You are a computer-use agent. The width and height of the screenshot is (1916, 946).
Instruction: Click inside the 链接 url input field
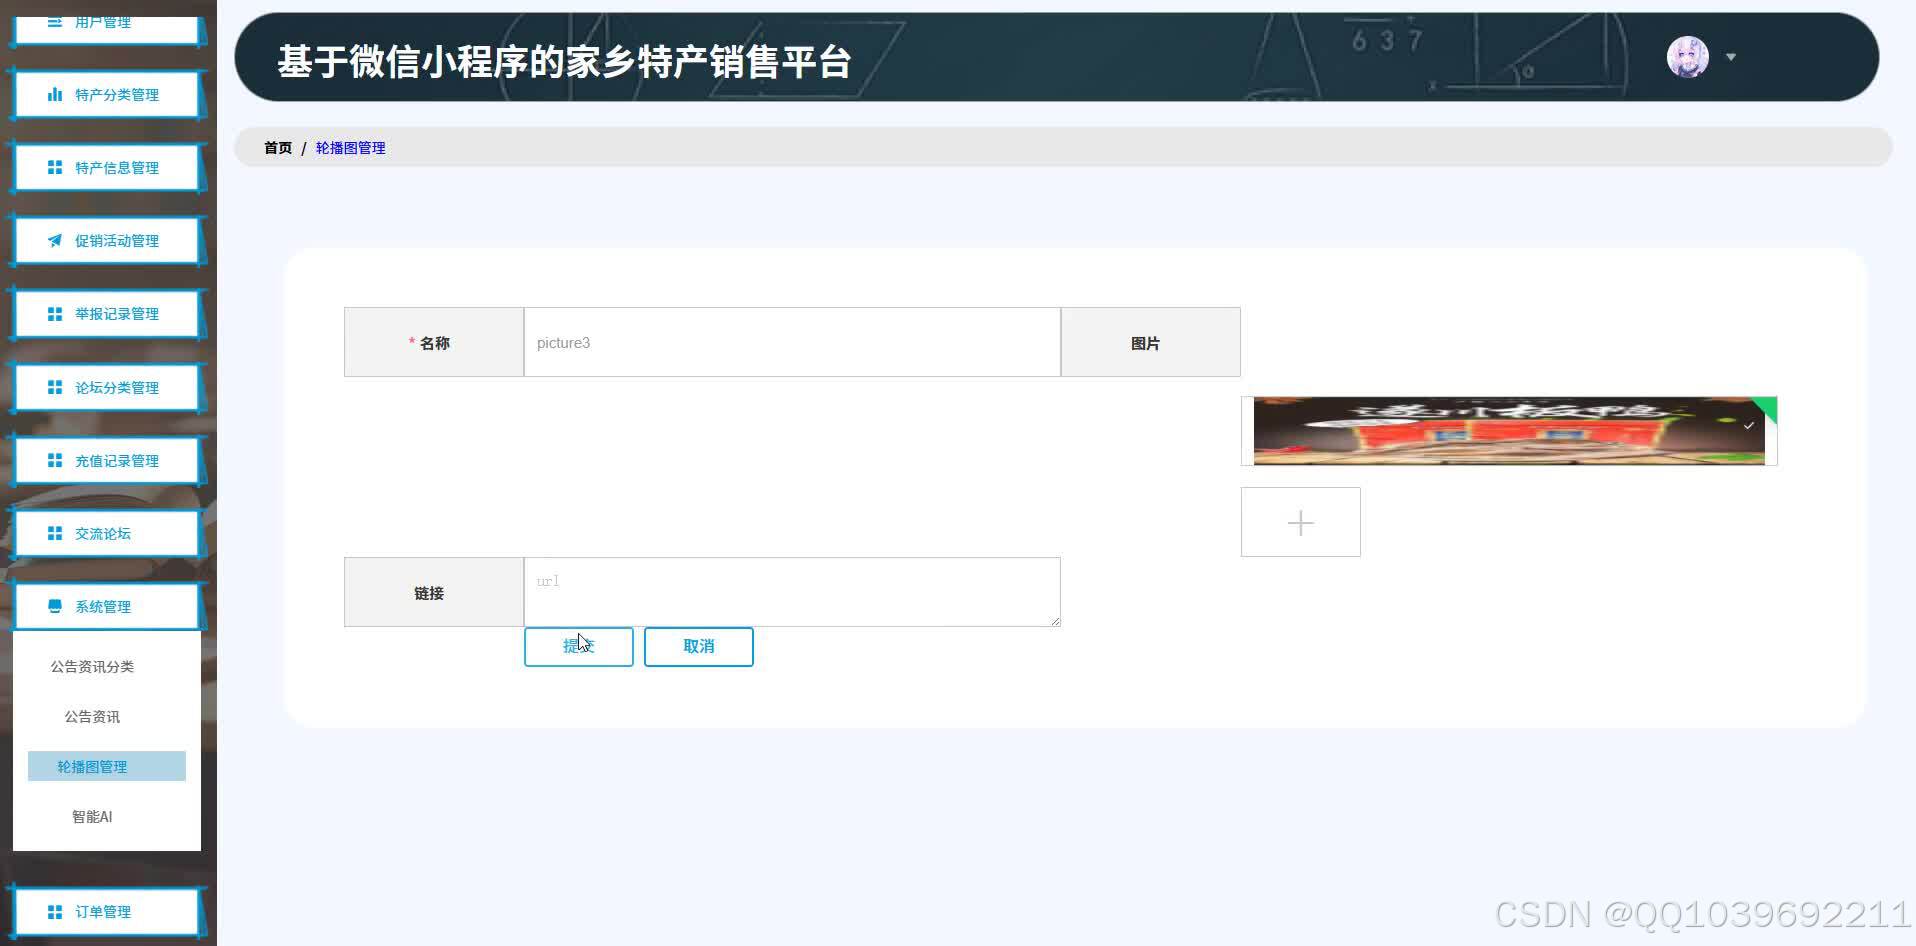pos(791,591)
